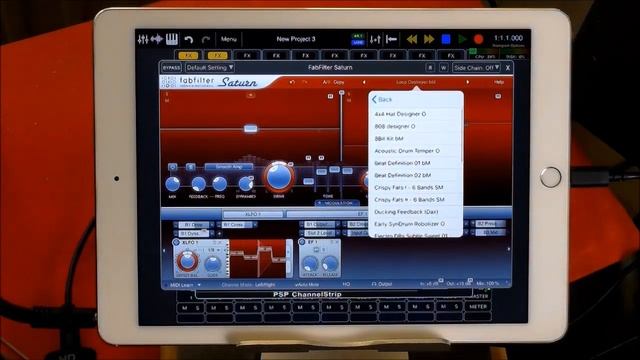Image resolution: width=640 pixels, height=360 pixels.
Task: Fast forward the transport
Action: (x=429, y=40)
